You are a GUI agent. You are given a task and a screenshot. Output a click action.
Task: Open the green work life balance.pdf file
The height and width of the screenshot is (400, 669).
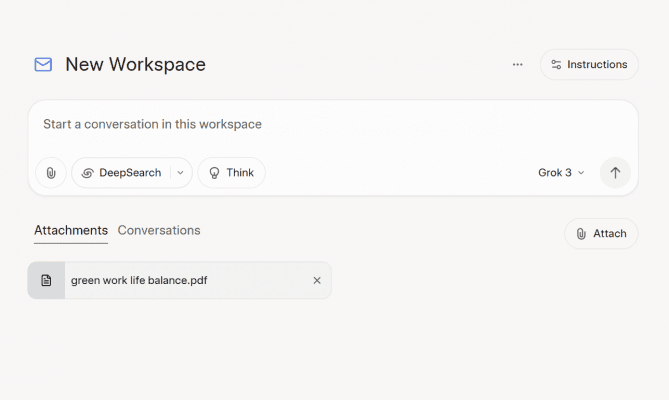(139, 281)
